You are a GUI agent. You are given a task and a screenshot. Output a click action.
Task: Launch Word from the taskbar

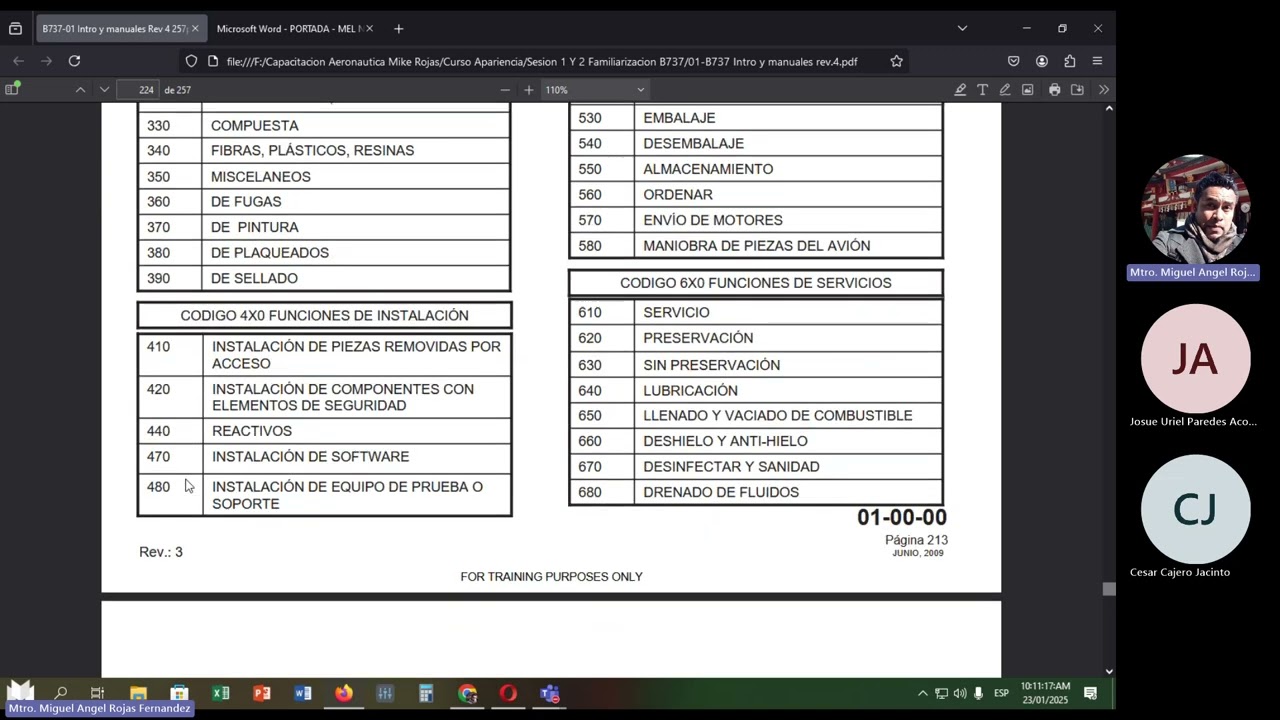click(x=303, y=693)
